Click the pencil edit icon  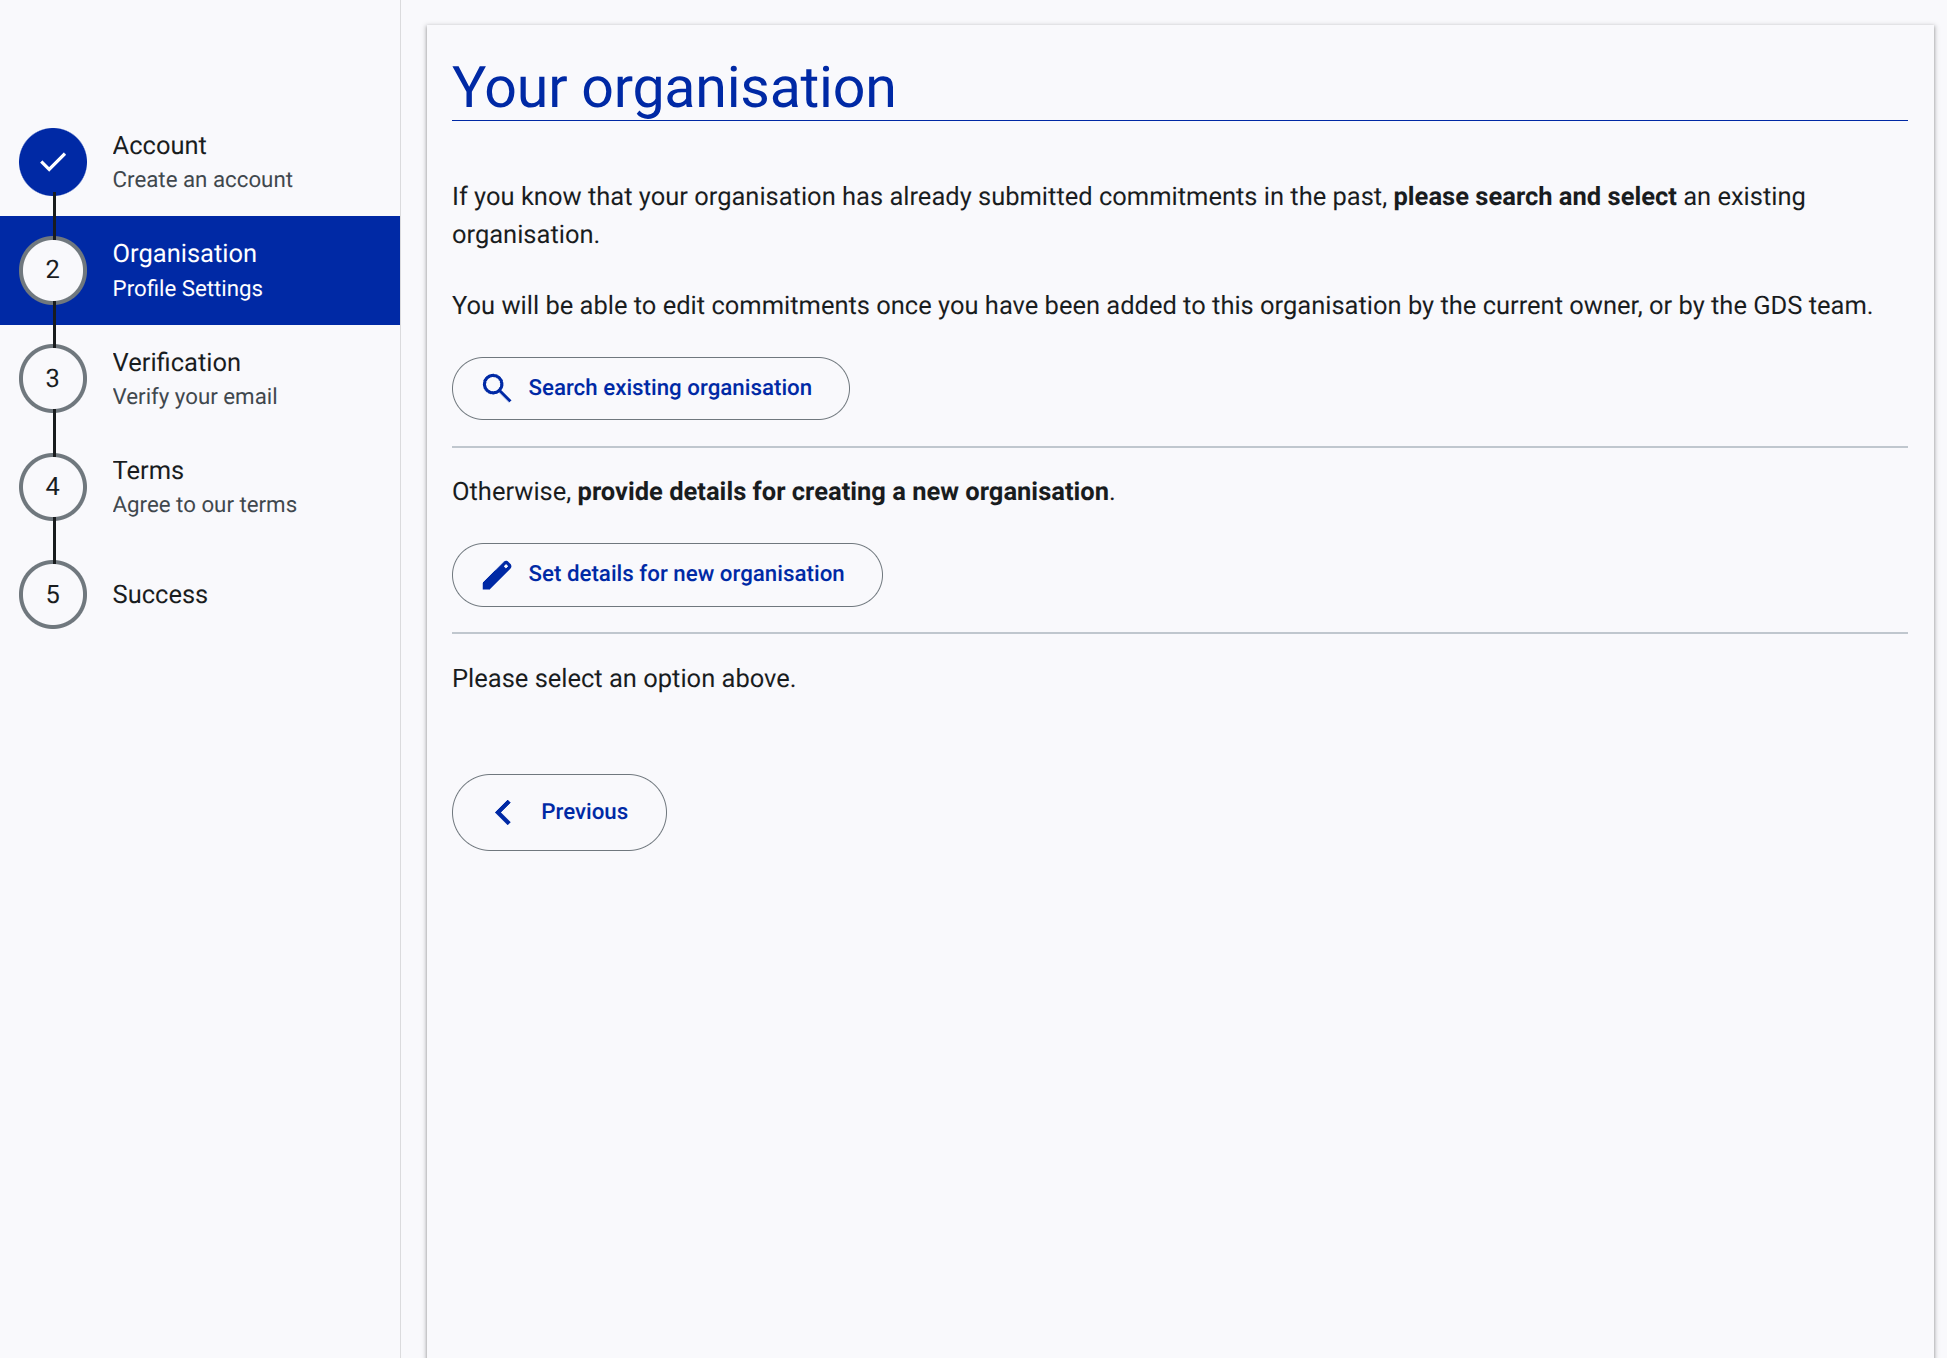pyautogui.click(x=494, y=574)
